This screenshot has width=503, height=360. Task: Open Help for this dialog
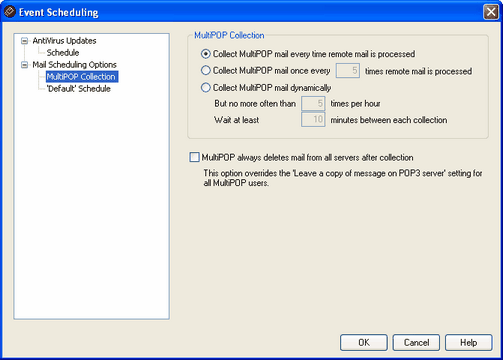point(469,343)
